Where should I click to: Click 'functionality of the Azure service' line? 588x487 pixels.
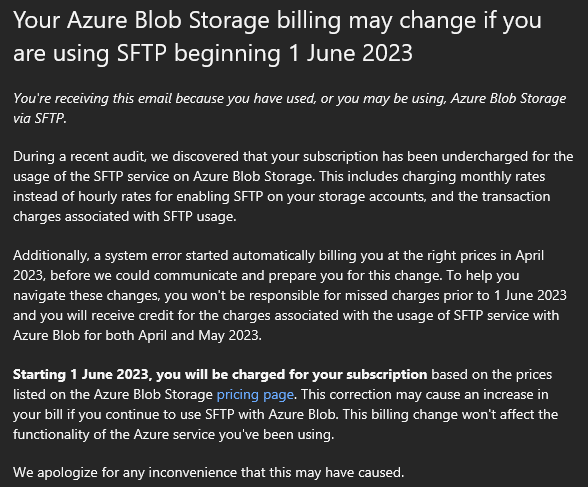click(174, 435)
